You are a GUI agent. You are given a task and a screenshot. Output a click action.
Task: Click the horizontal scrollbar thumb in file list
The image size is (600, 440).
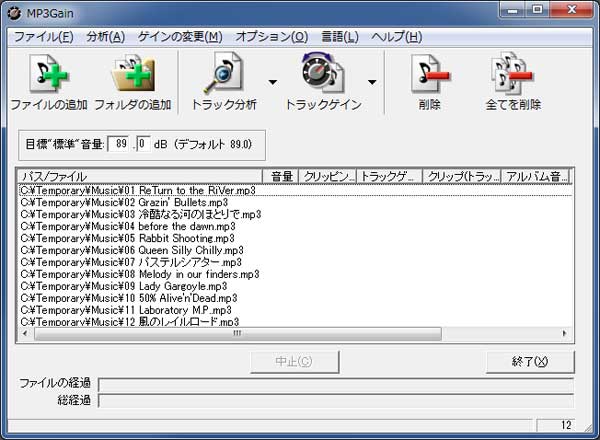tap(238, 333)
